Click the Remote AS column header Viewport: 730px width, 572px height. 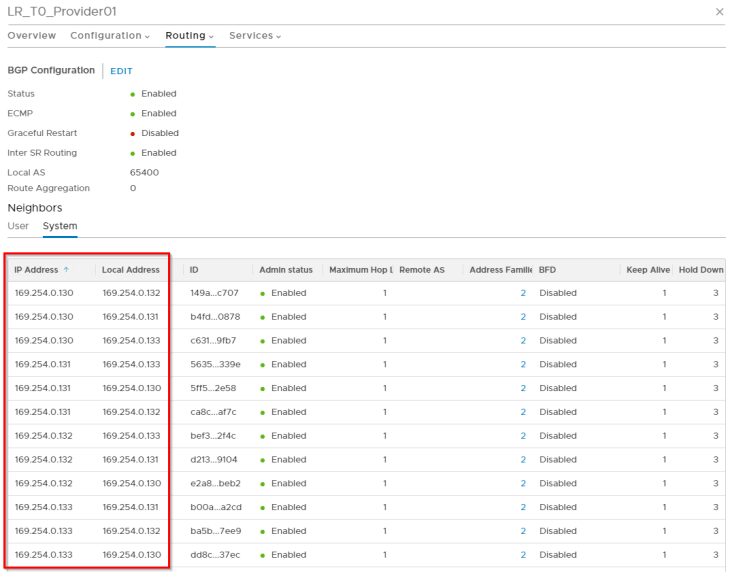pyautogui.click(x=421, y=270)
